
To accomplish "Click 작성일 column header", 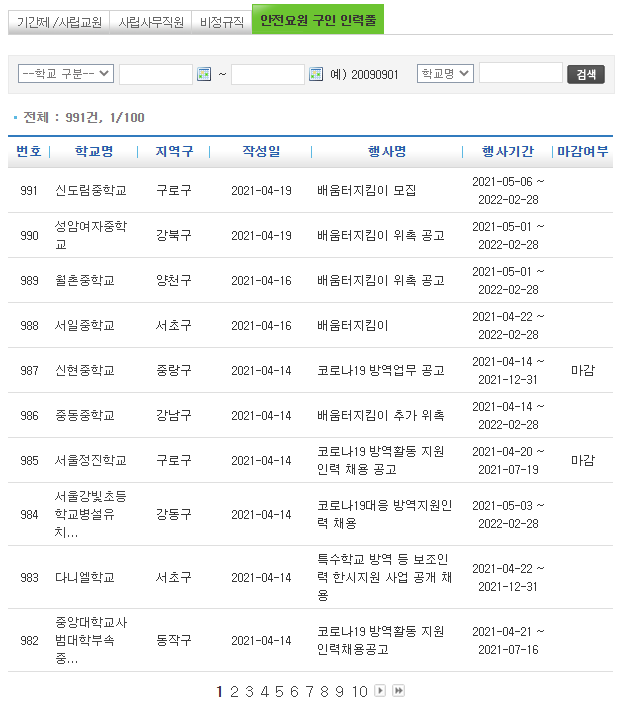I will tap(261, 152).
